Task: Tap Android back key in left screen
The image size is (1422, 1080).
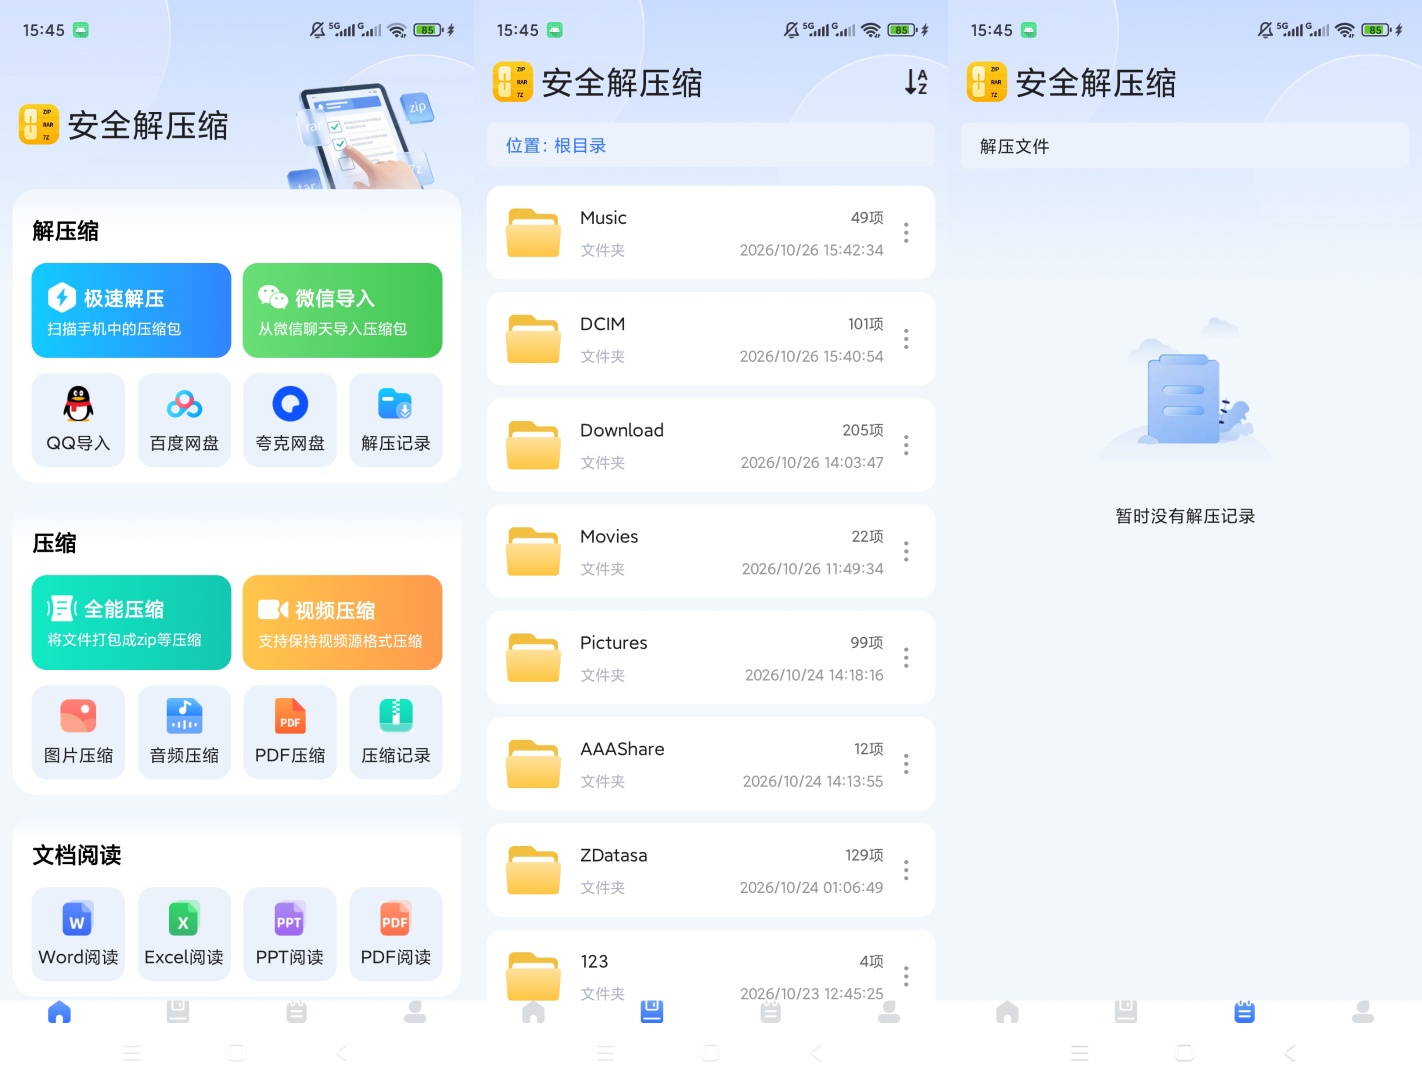Action: tap(342, 1053)
